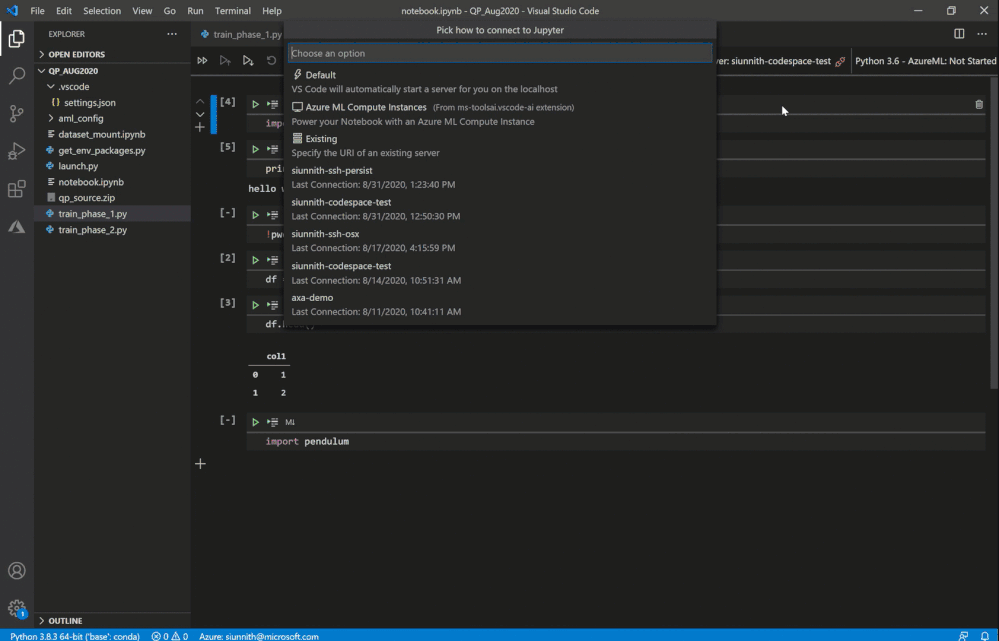Click the feedback icon in status bar
Image resolution: width=999 pixels, height=641 pixels.
tap(963, 636)
